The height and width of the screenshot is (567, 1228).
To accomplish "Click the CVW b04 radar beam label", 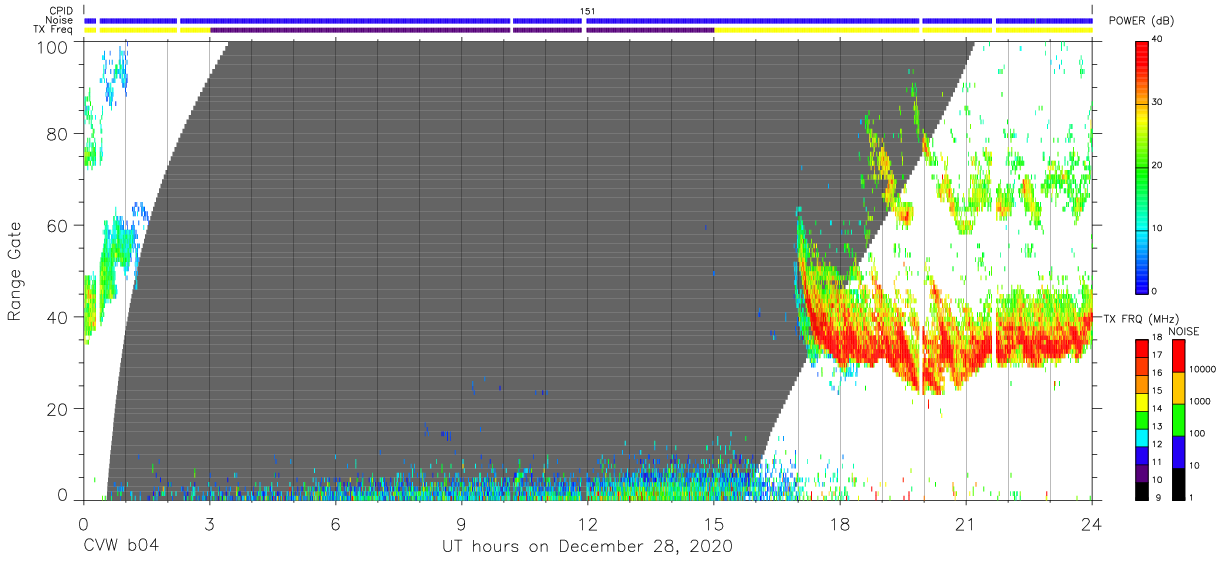I will [x=121, y=547].
